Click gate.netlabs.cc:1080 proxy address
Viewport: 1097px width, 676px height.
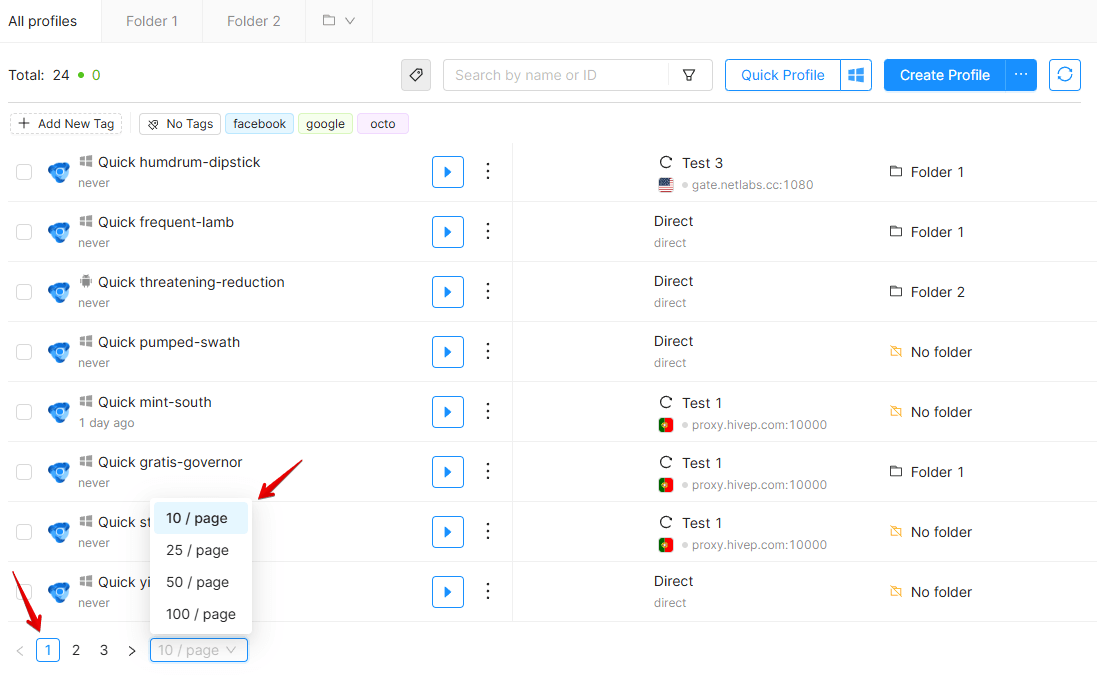[752, 185]
